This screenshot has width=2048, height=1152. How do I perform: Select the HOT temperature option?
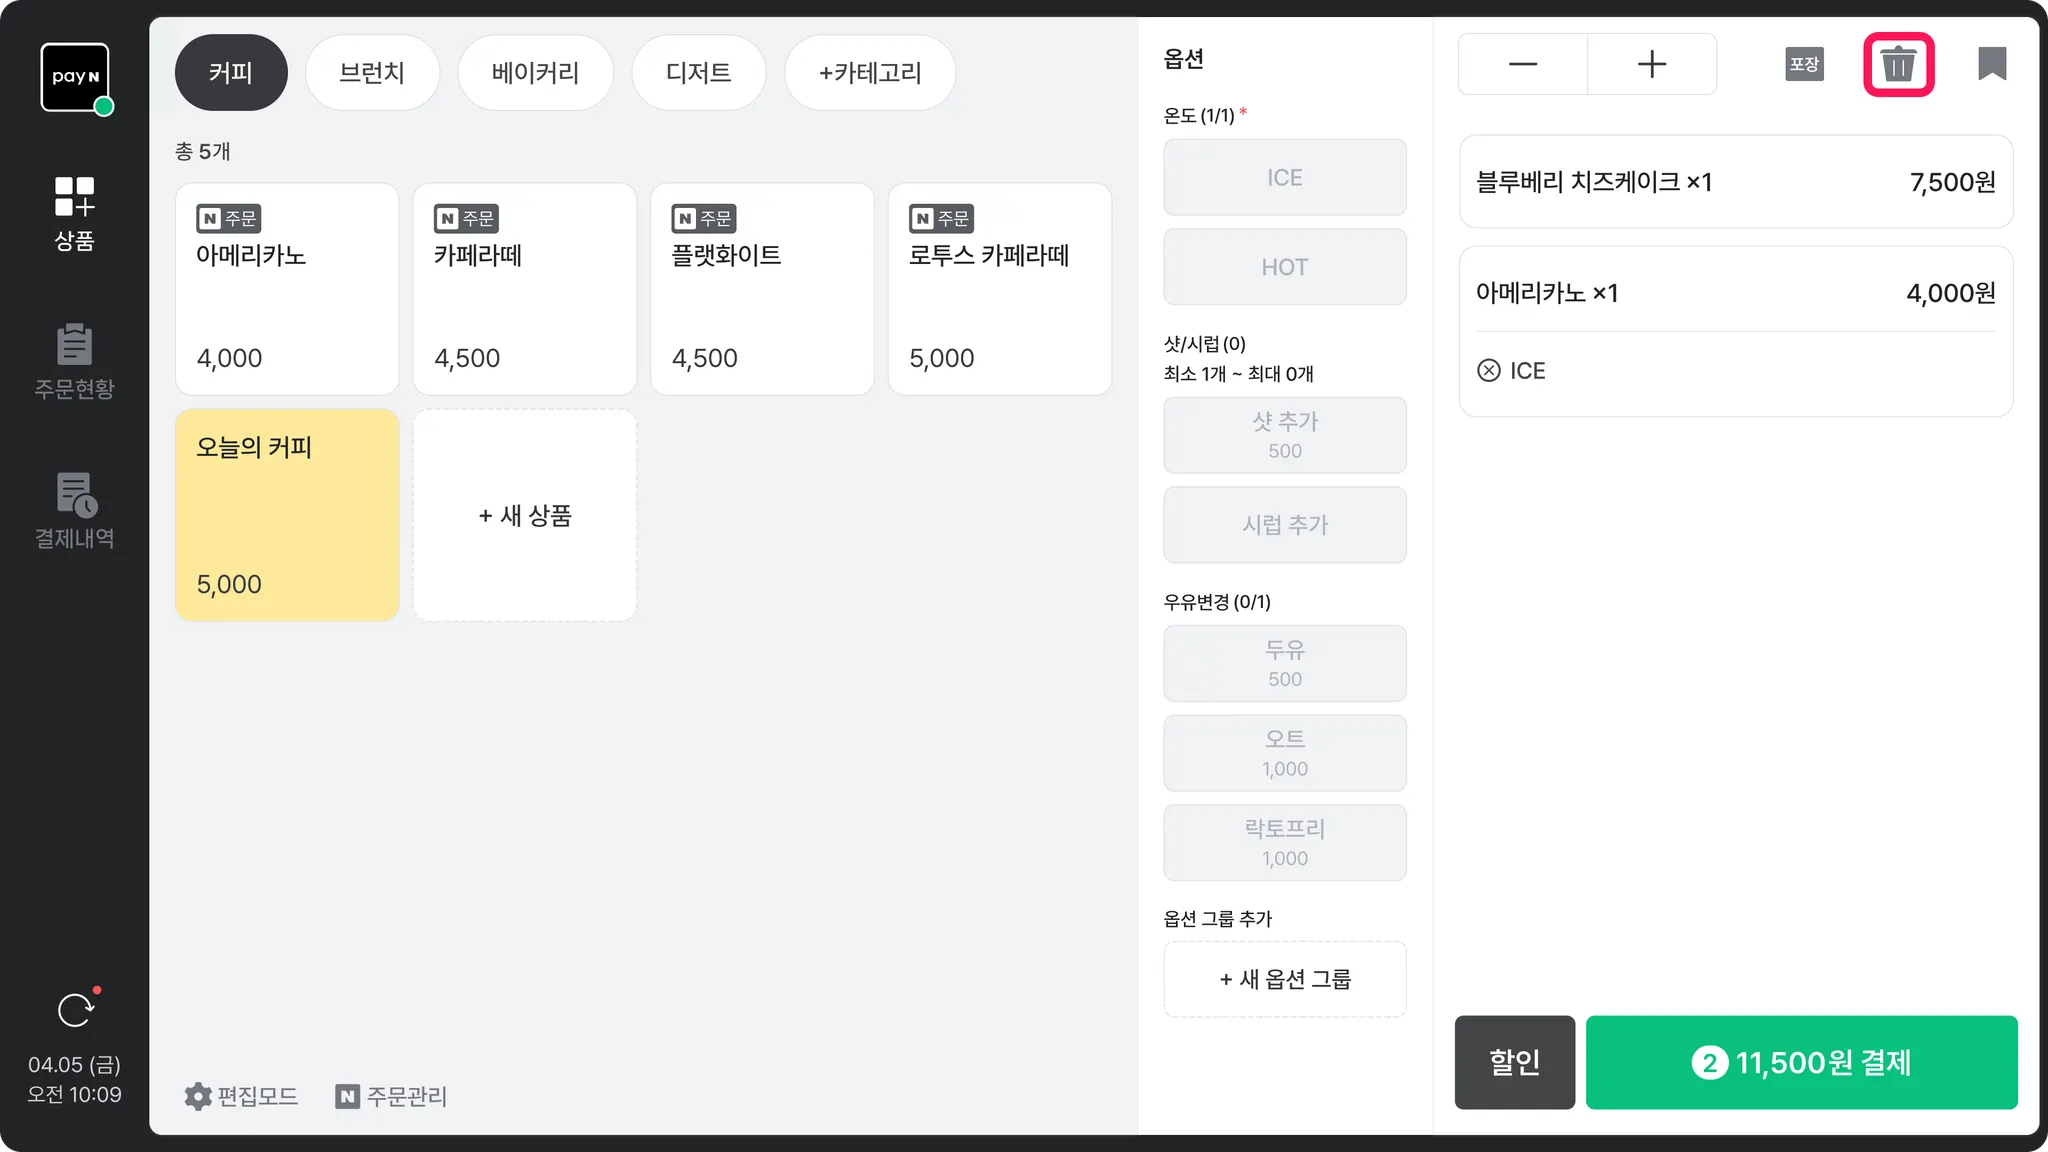click(x=1284, y=267)
